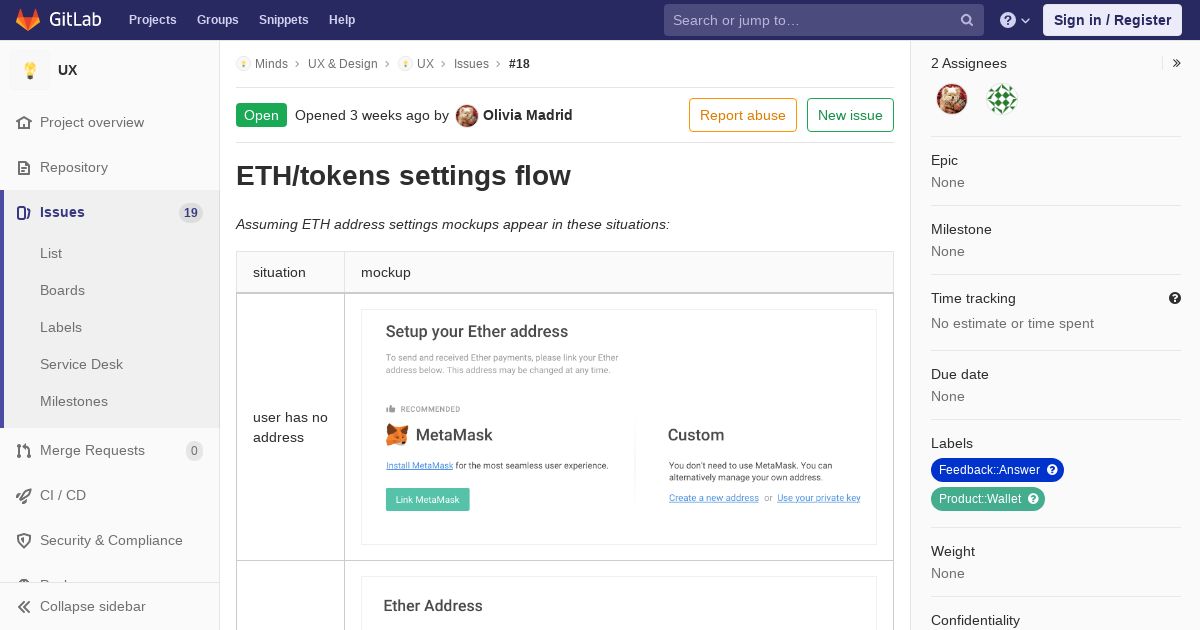Viewport: 1200px width, 630px height.
Task: Click '2 Assignees' heading text
Action: pos(969,63)
